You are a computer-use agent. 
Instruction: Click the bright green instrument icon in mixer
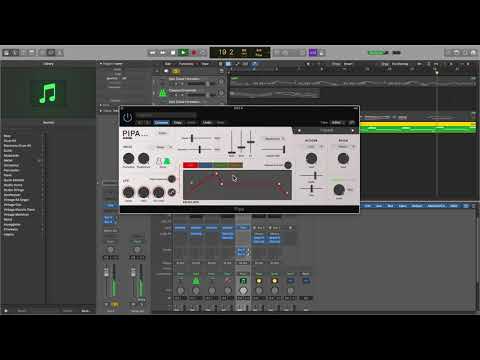(196, 281)
